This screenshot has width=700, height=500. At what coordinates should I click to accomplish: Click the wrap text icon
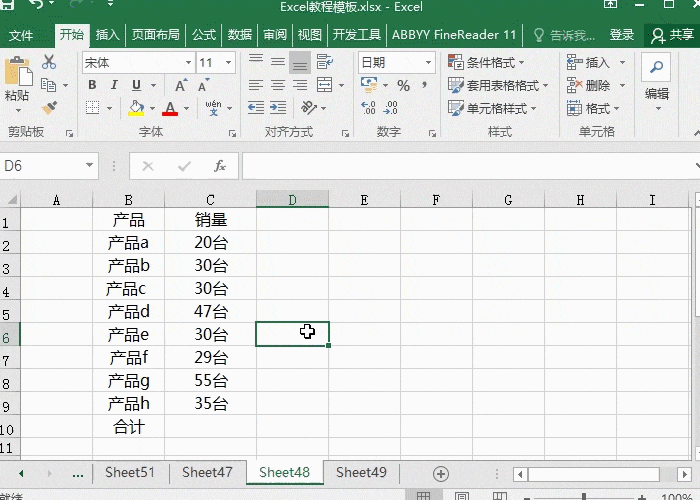pos(323,62)
